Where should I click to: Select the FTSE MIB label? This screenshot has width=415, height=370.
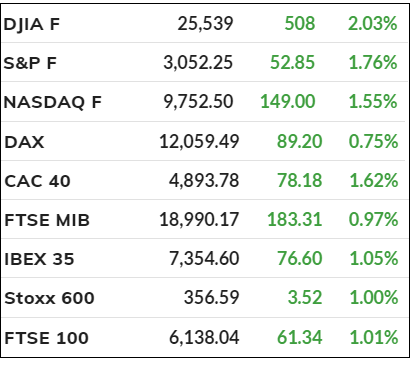click(47, 220)
